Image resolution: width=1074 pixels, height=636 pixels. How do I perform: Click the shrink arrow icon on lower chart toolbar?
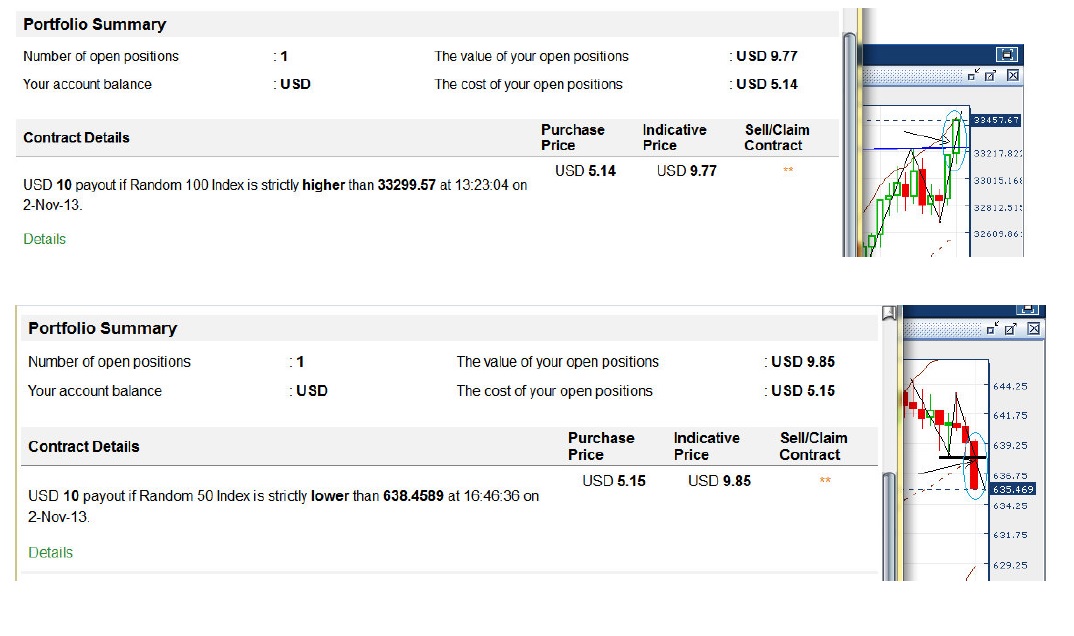coord(992,329)
